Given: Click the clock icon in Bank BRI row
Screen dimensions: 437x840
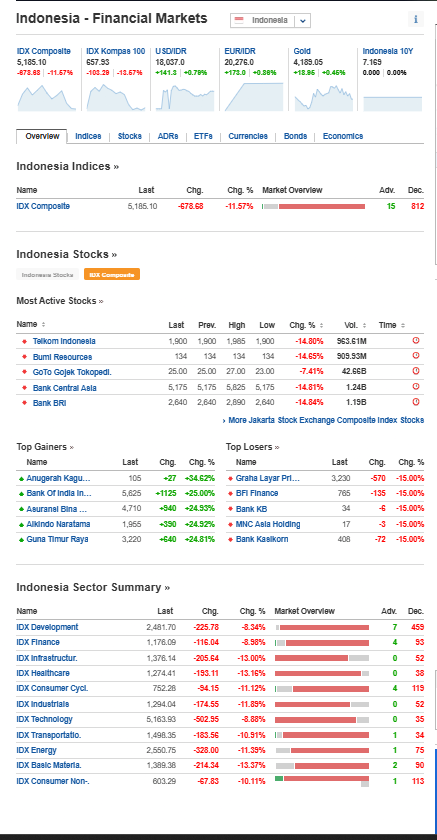Looking at the screenshot, I should point(416,402).
